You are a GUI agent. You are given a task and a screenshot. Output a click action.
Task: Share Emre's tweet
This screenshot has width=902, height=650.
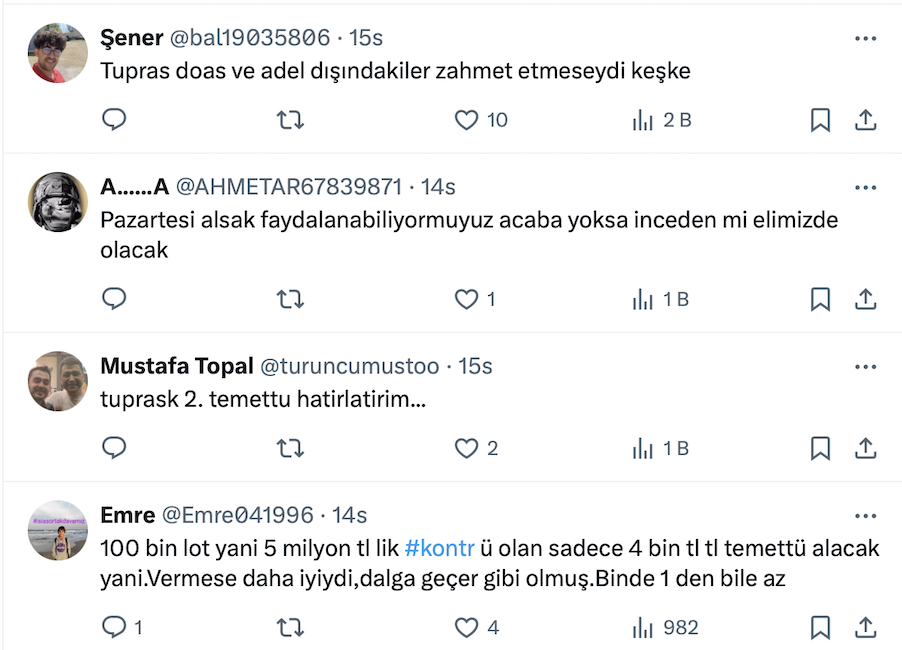click(x=866, y=627)
